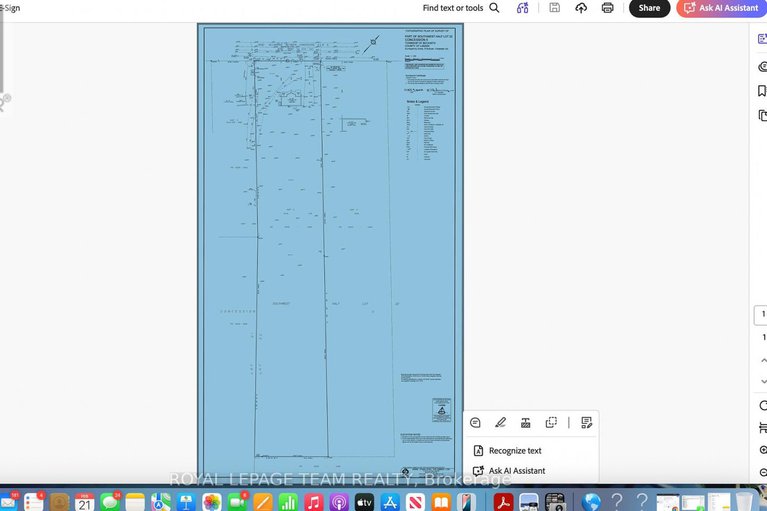Open the AI generative summary tool icon
Image resolution: width=767 pixels, height=511 pixels.
point(523,8)
